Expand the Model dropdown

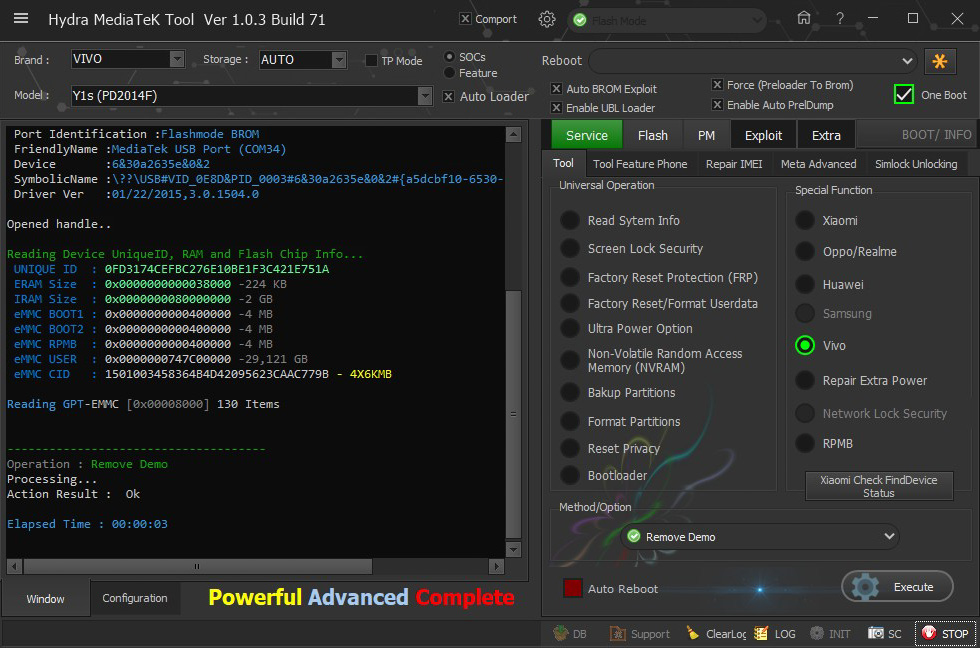425,96
